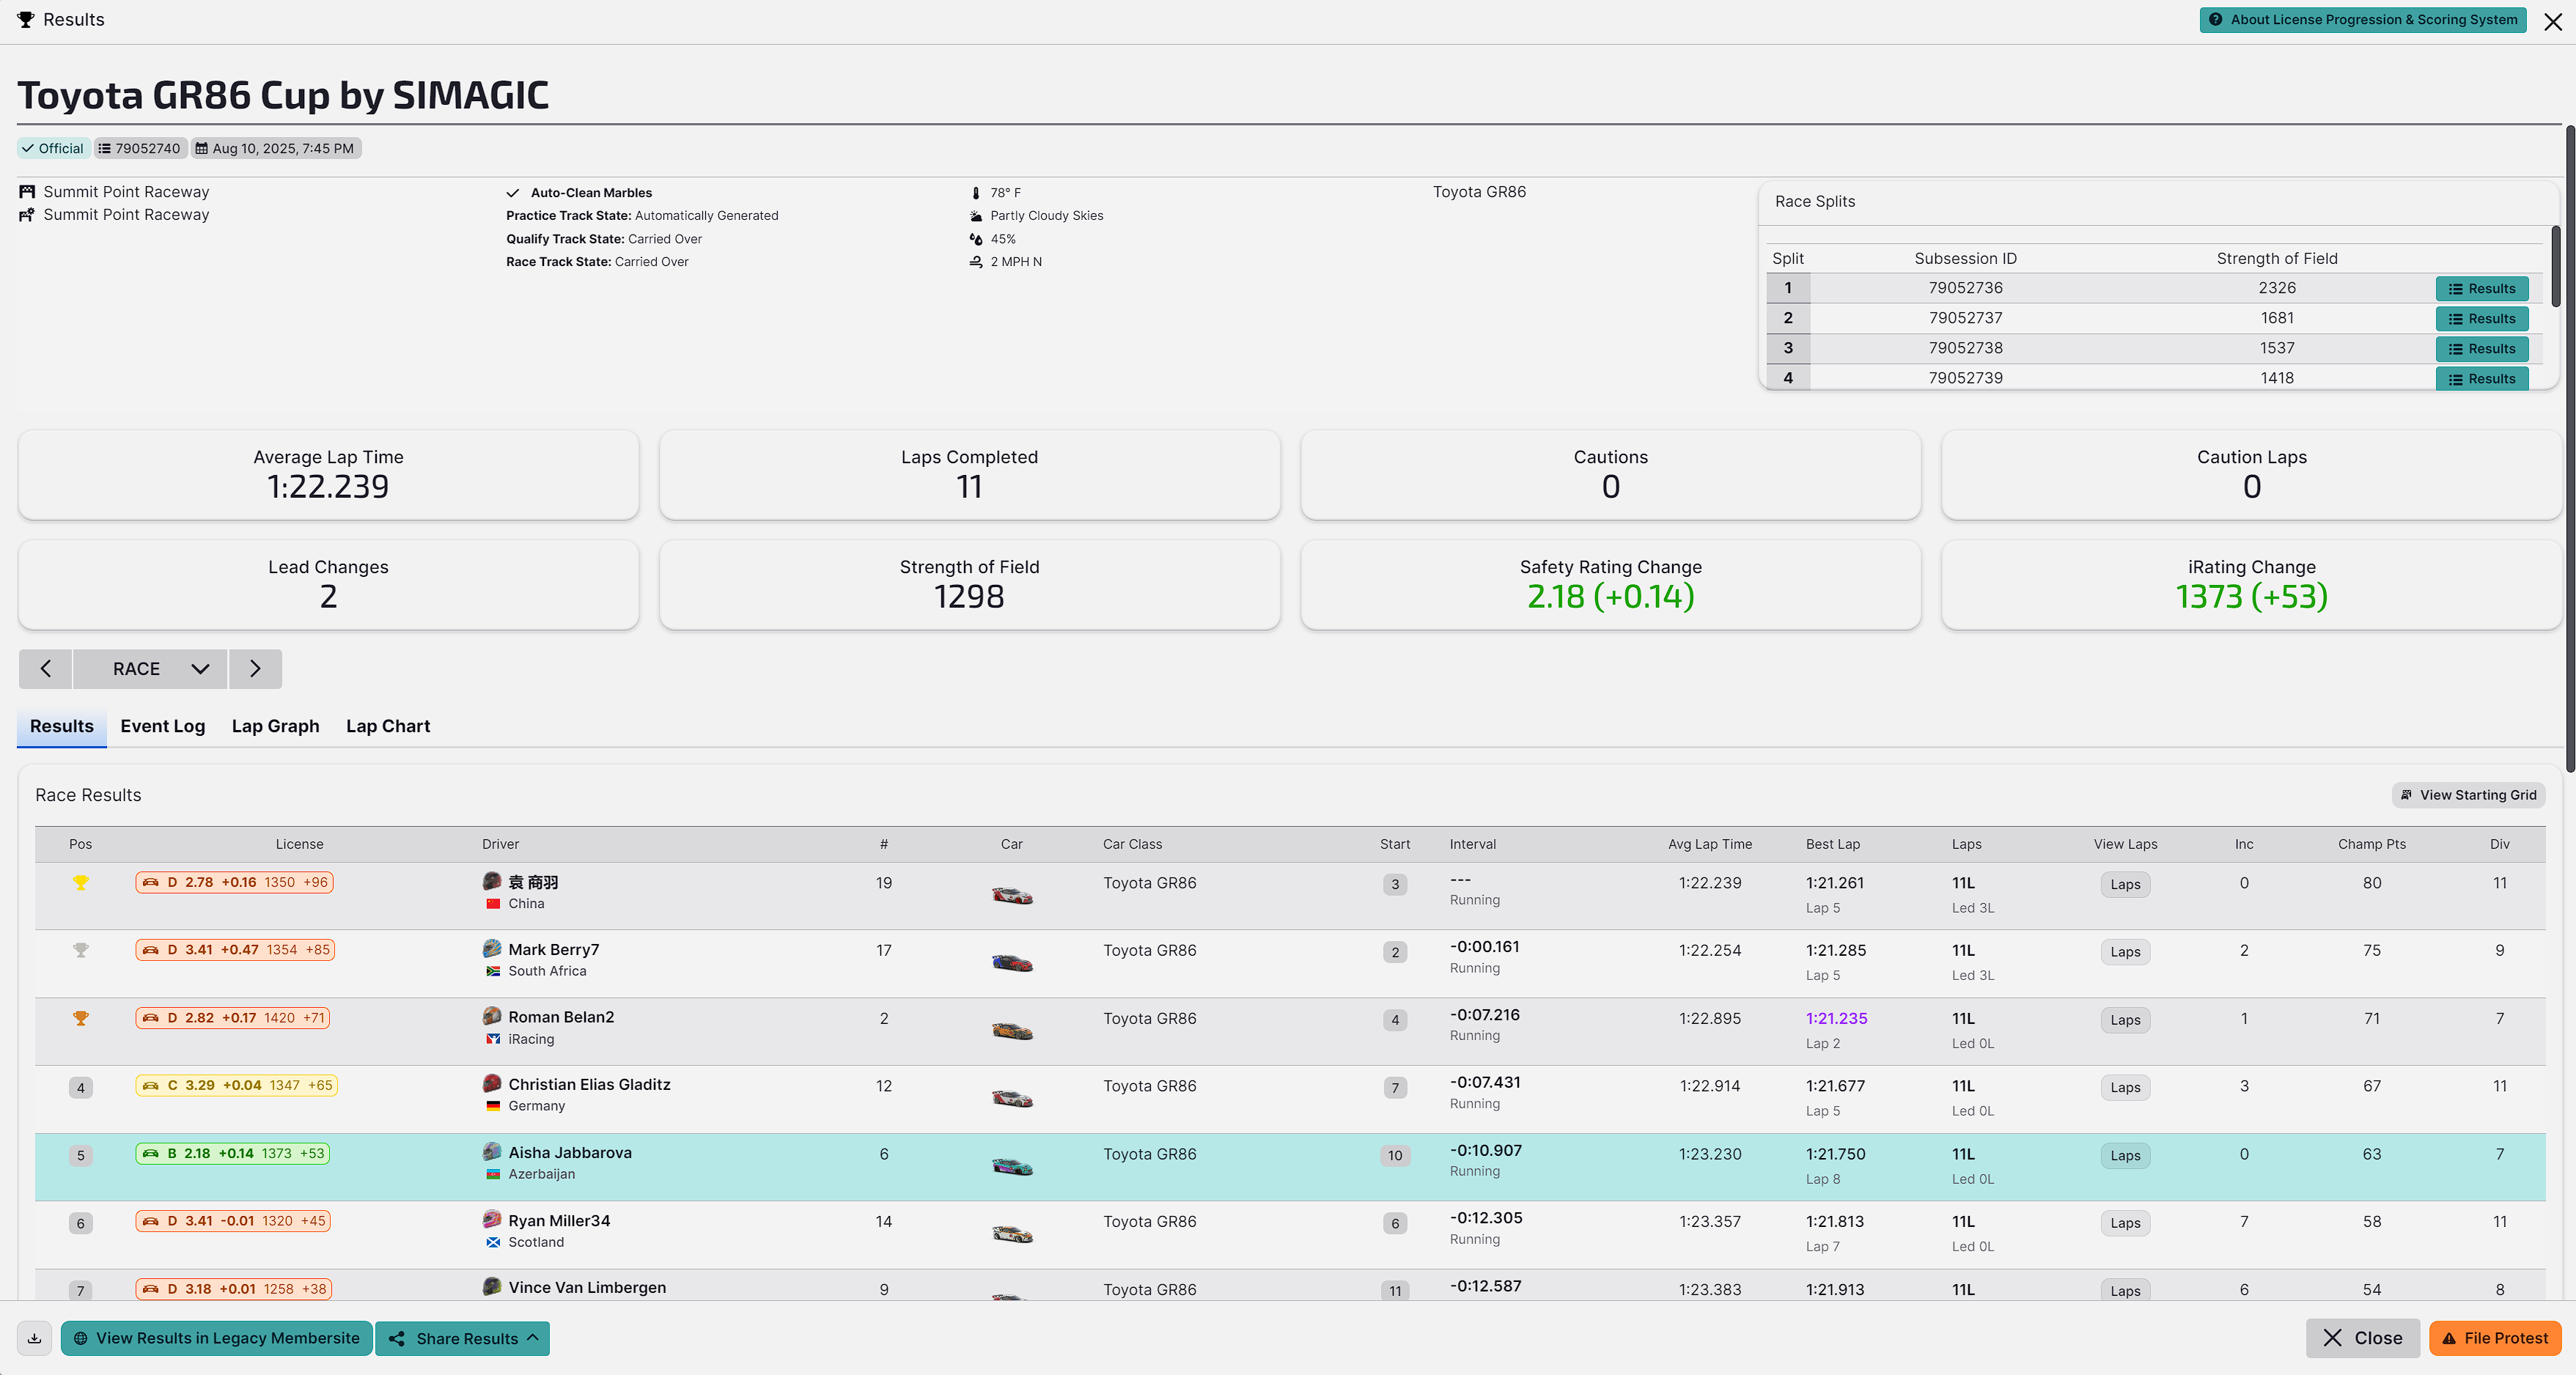Click Aisha Jabbarova's helmet icon
The width and height of the screenshot is (2576, 1375).
tap(492, 1151)
